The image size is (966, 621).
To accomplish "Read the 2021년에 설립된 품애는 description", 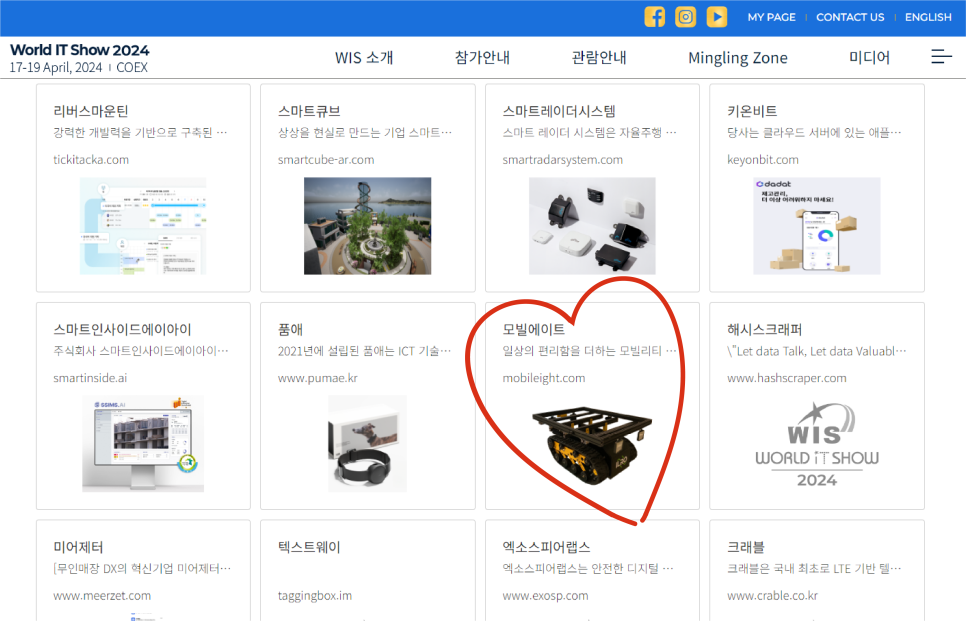I will click(x=365, y=351).
